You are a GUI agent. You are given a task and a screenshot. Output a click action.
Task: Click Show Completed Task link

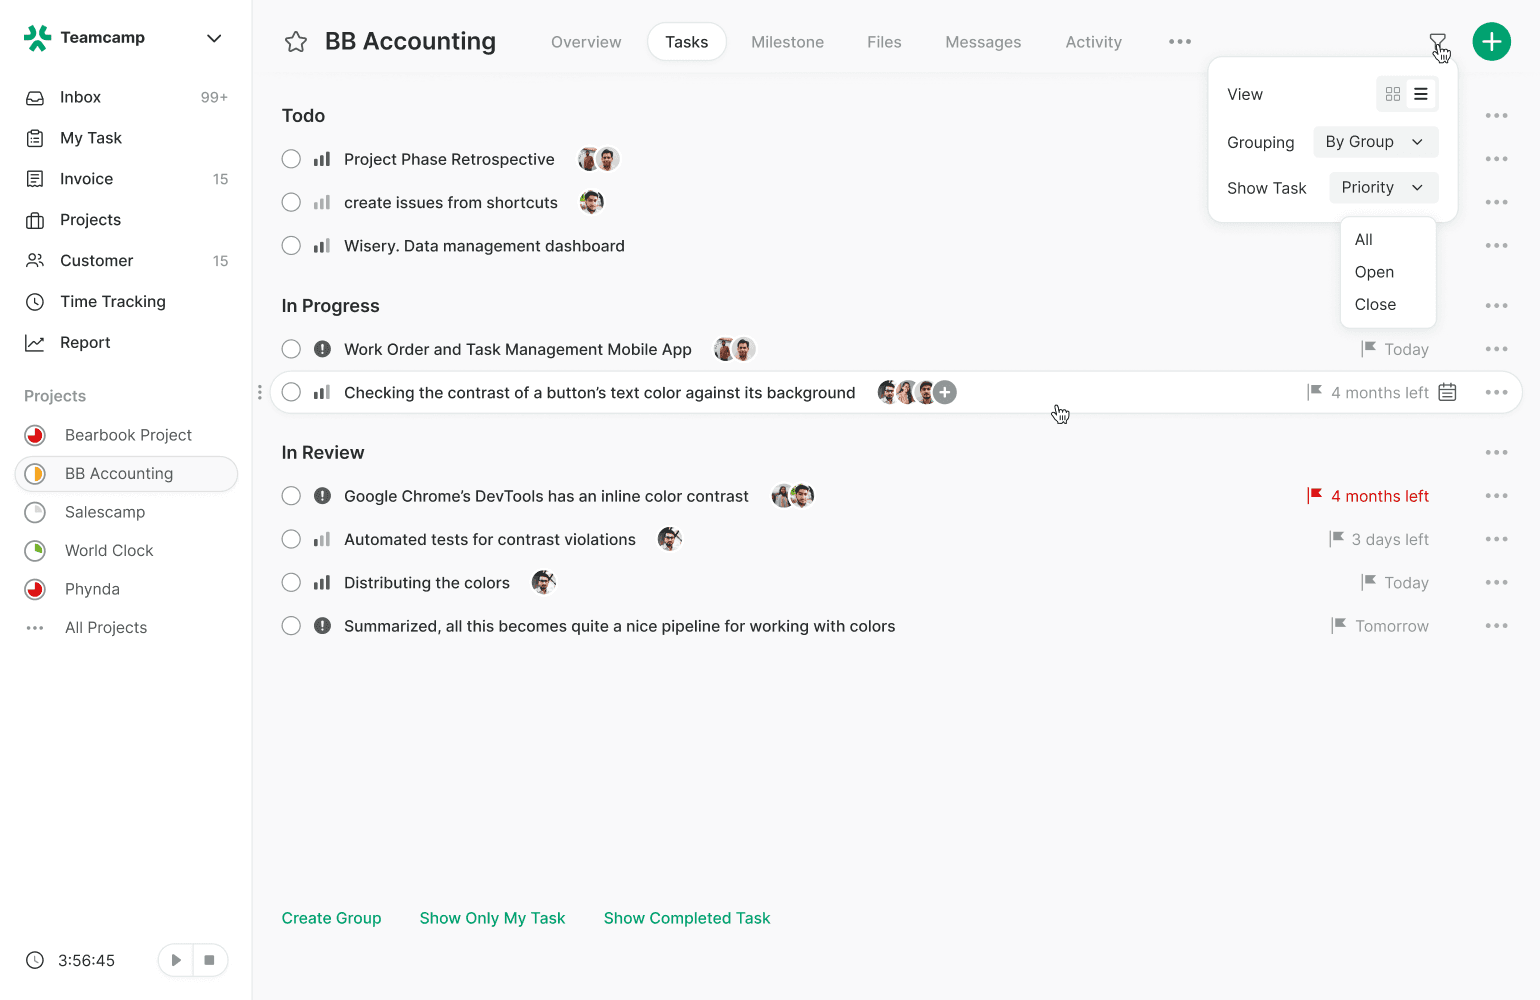point(686,918)
